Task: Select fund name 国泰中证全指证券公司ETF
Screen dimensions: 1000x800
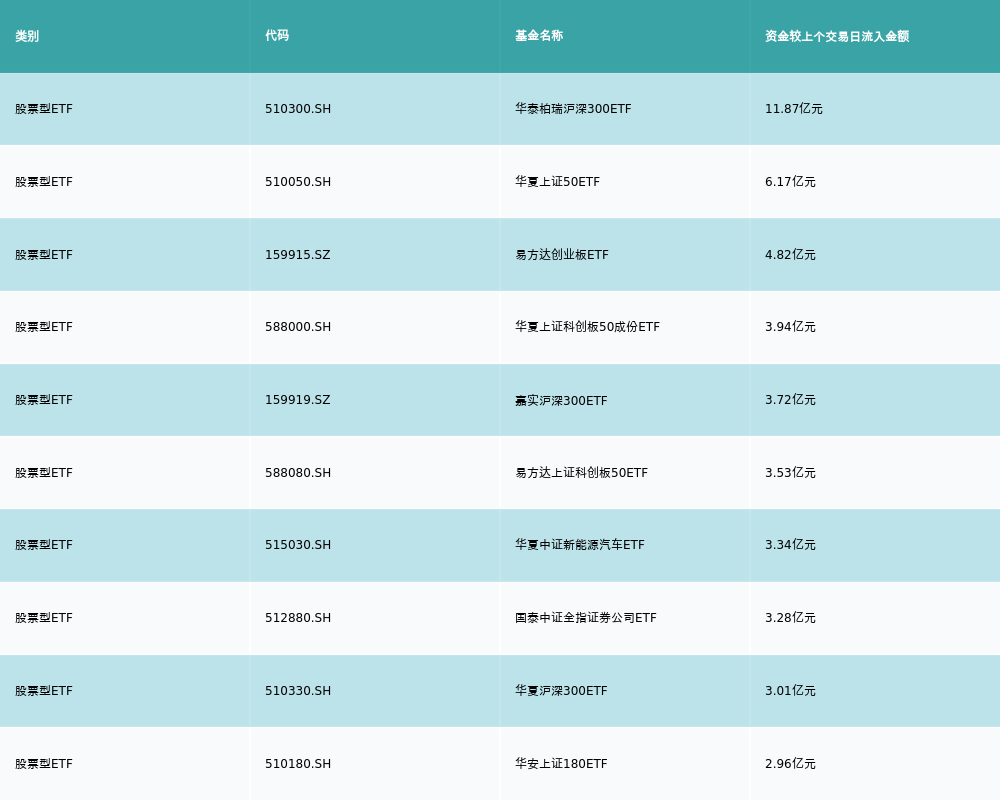Action: tap(585, 618)
